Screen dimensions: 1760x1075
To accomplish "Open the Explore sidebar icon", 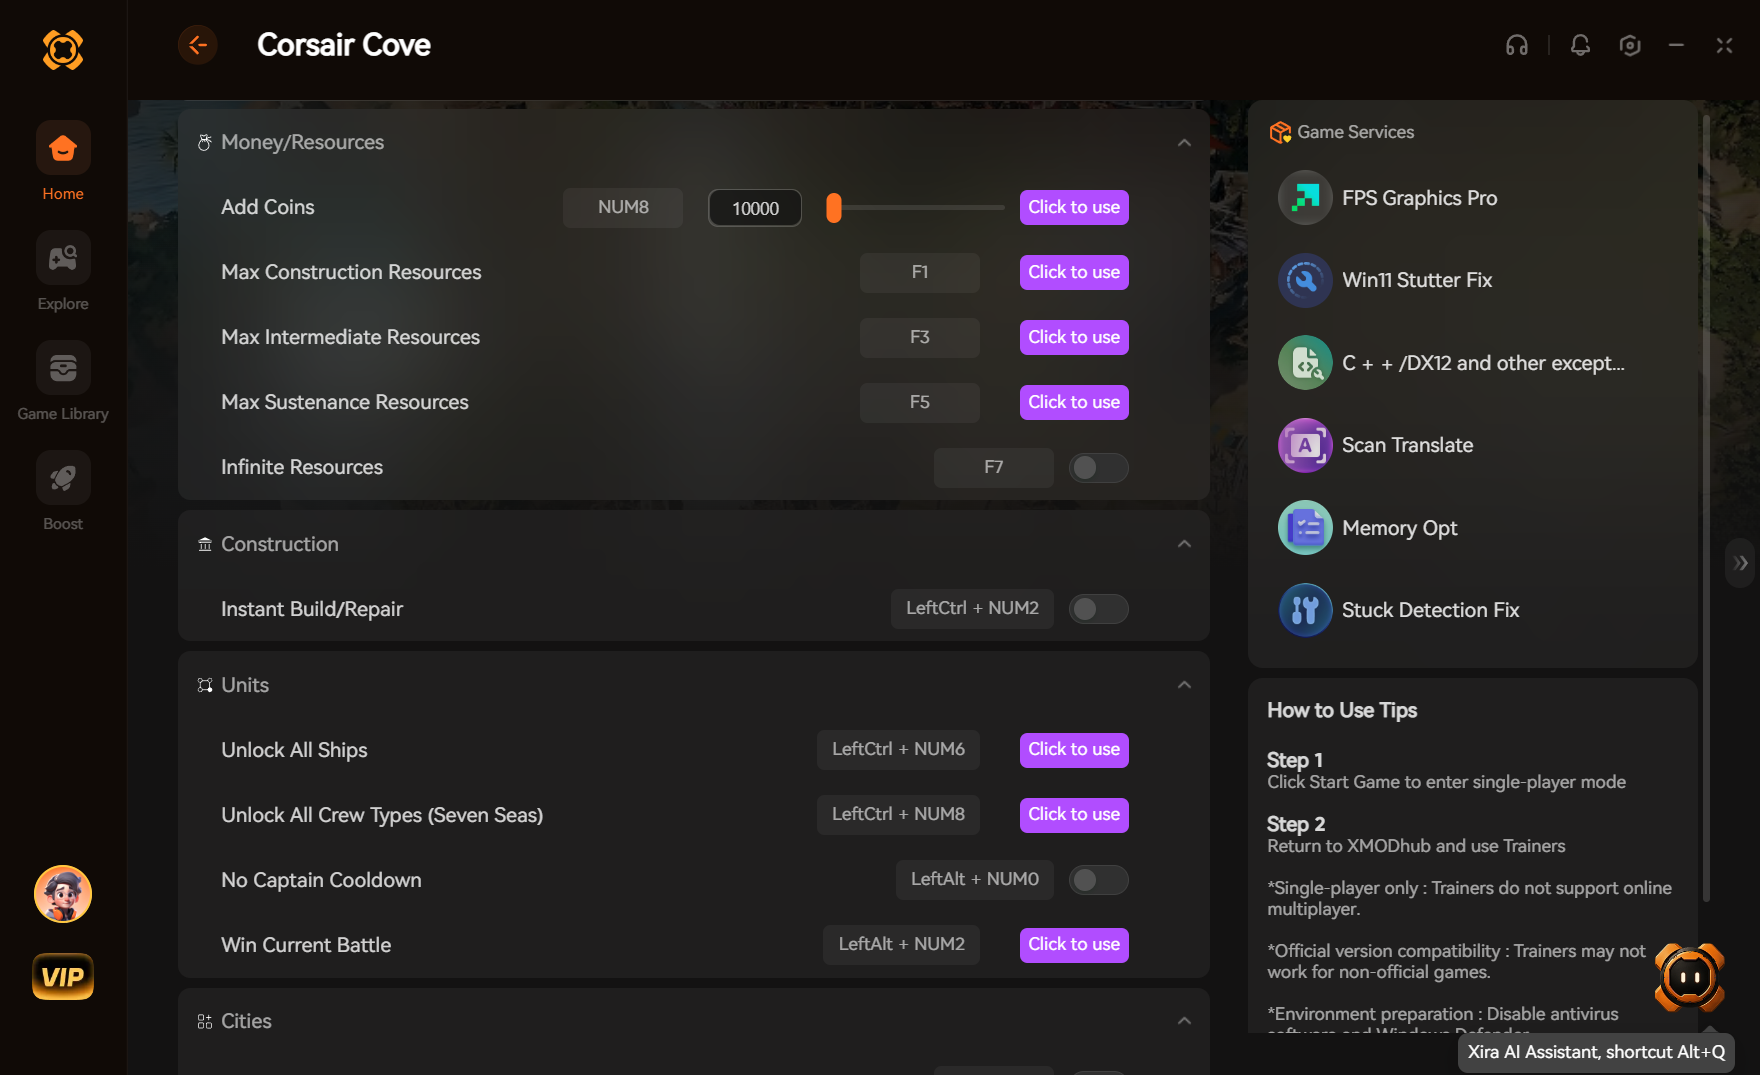I will click(x=63, y=258).
